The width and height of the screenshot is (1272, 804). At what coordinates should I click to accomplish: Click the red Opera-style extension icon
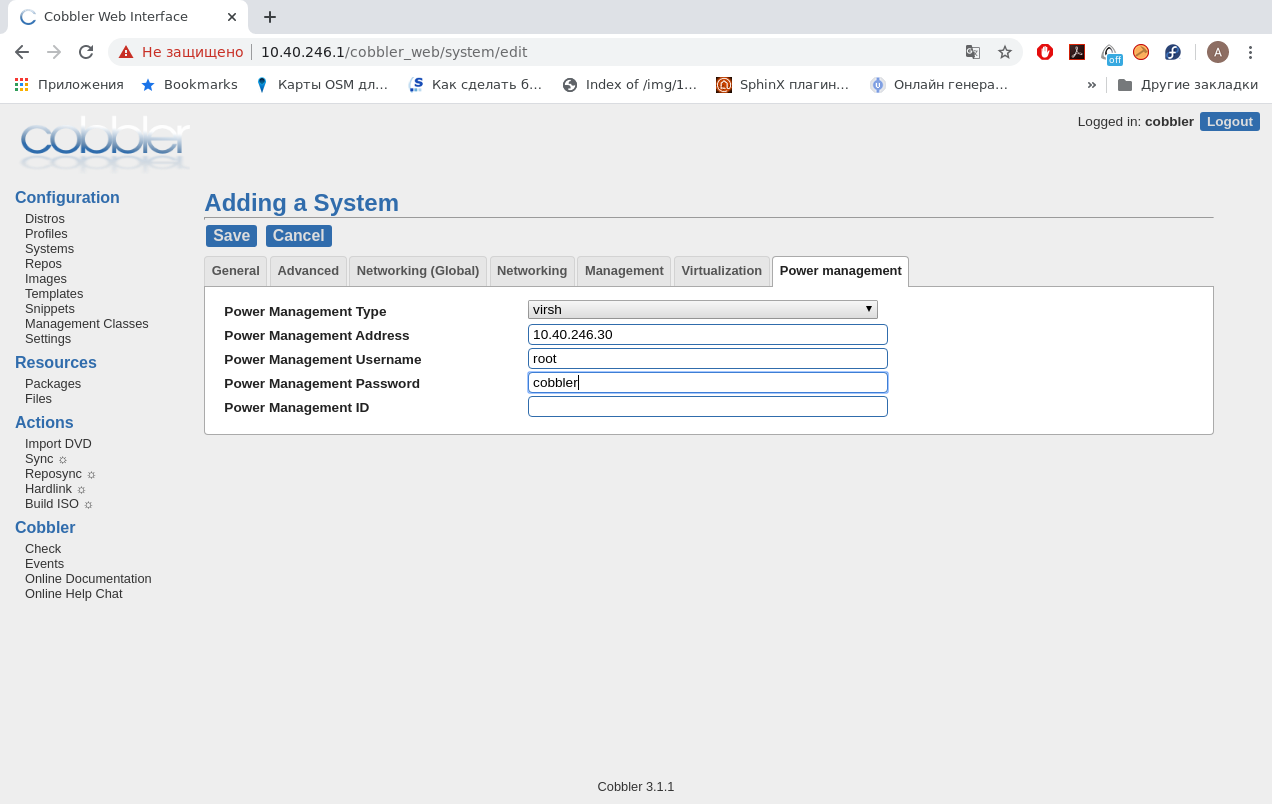[x=1045, y=52]
